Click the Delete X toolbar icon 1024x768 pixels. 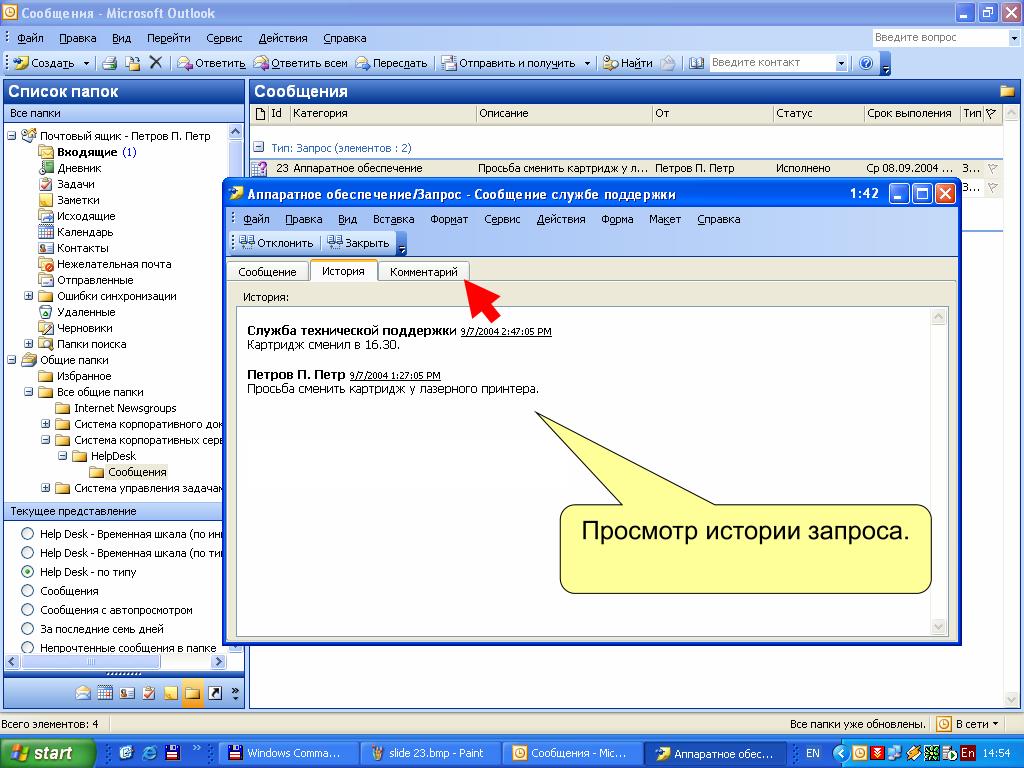tap(155, 63)
